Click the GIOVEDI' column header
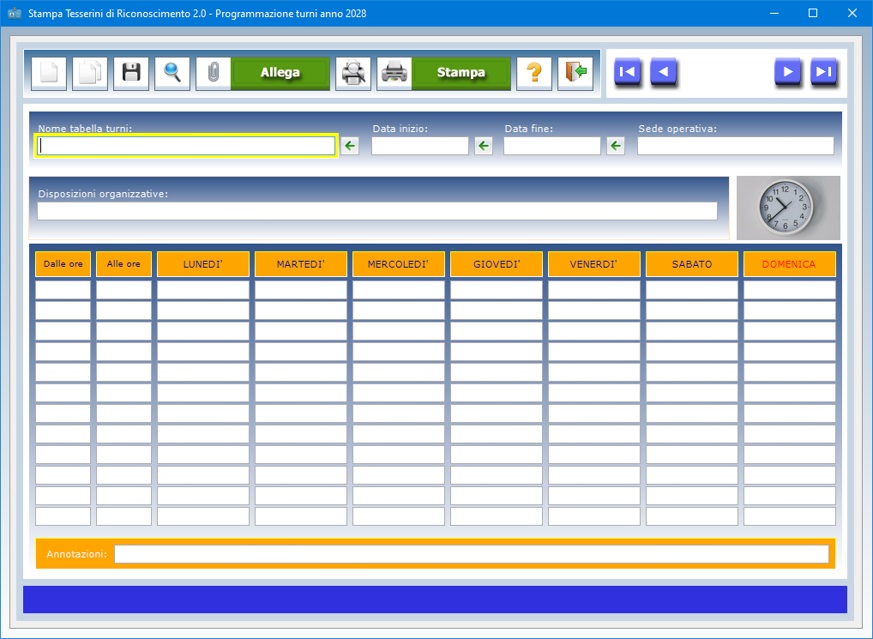 497,264
